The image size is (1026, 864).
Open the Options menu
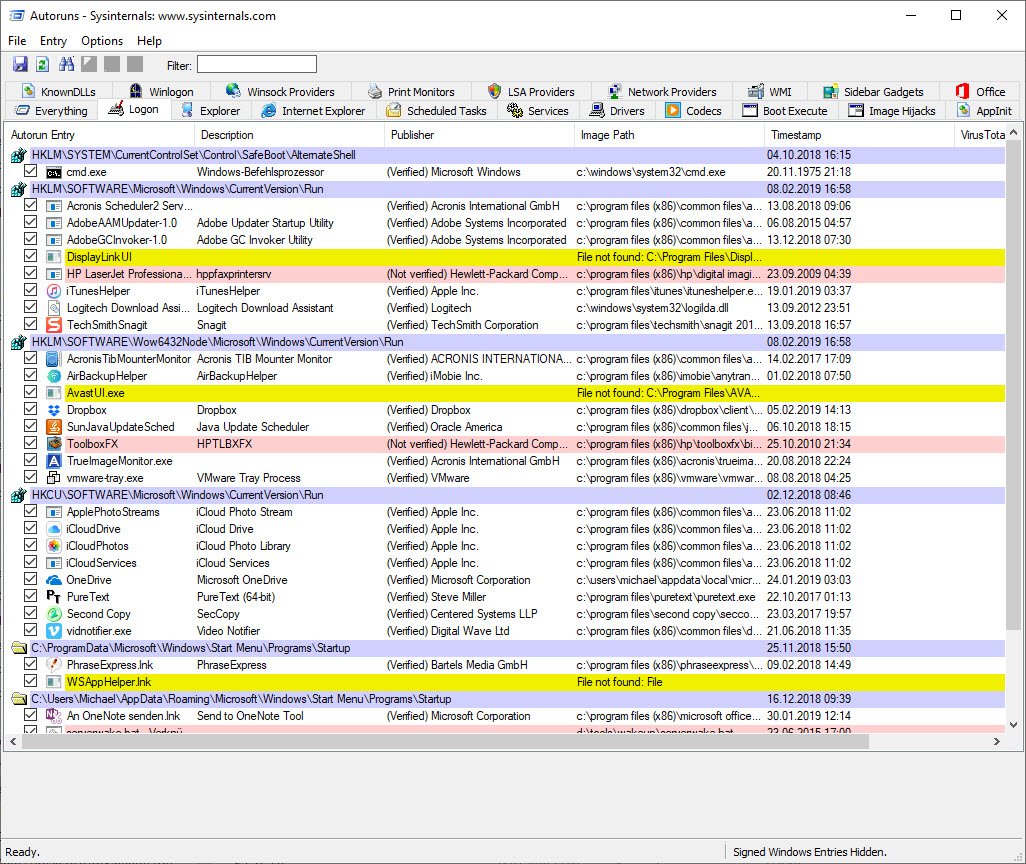click(102, 41)
